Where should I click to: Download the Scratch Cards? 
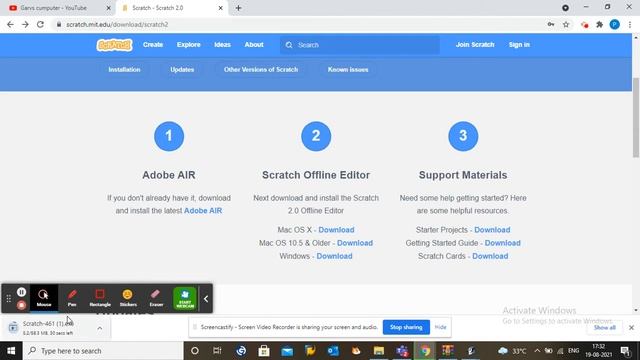tap(490, 256)
